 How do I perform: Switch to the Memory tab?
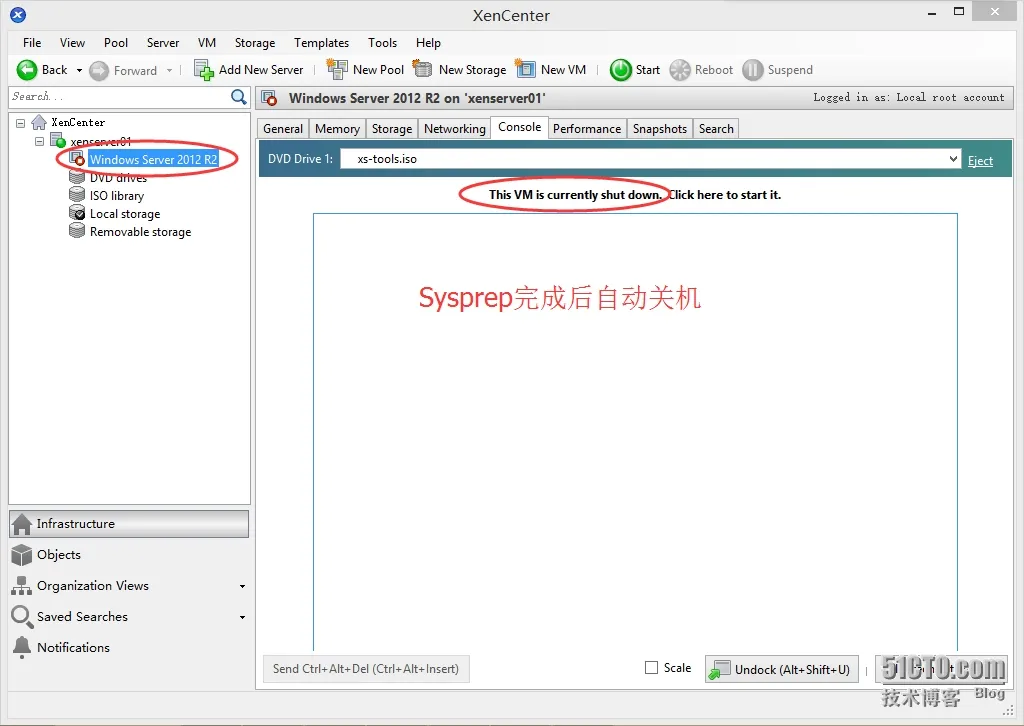click(x=337, y=129)
